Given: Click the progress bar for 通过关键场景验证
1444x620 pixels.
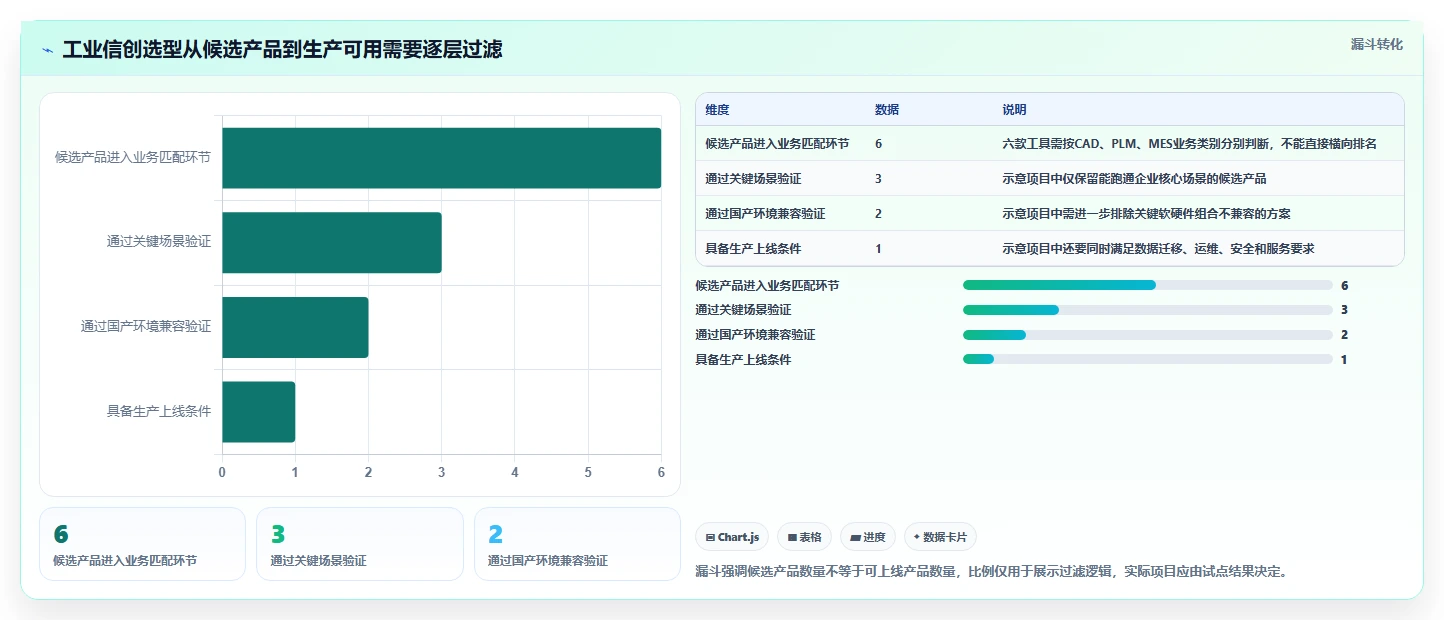Looking at the screenshot, I should tap(1147, 310).
